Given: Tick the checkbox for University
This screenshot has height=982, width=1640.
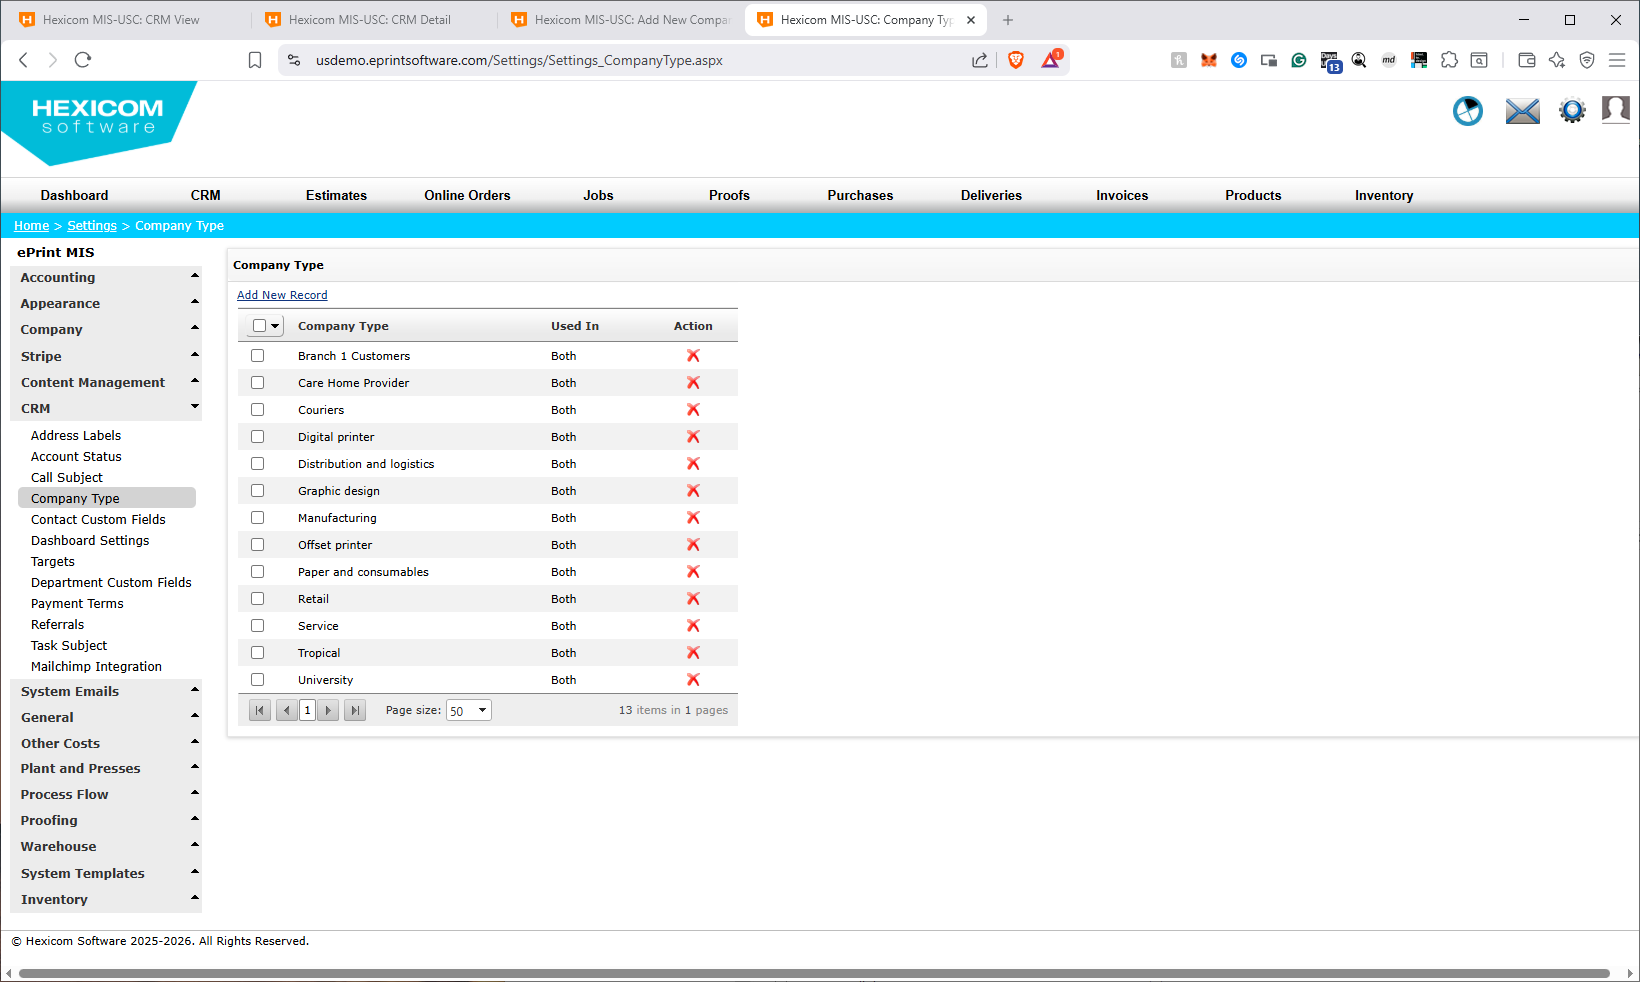Looking at the screenshot, I should [258, 680].
